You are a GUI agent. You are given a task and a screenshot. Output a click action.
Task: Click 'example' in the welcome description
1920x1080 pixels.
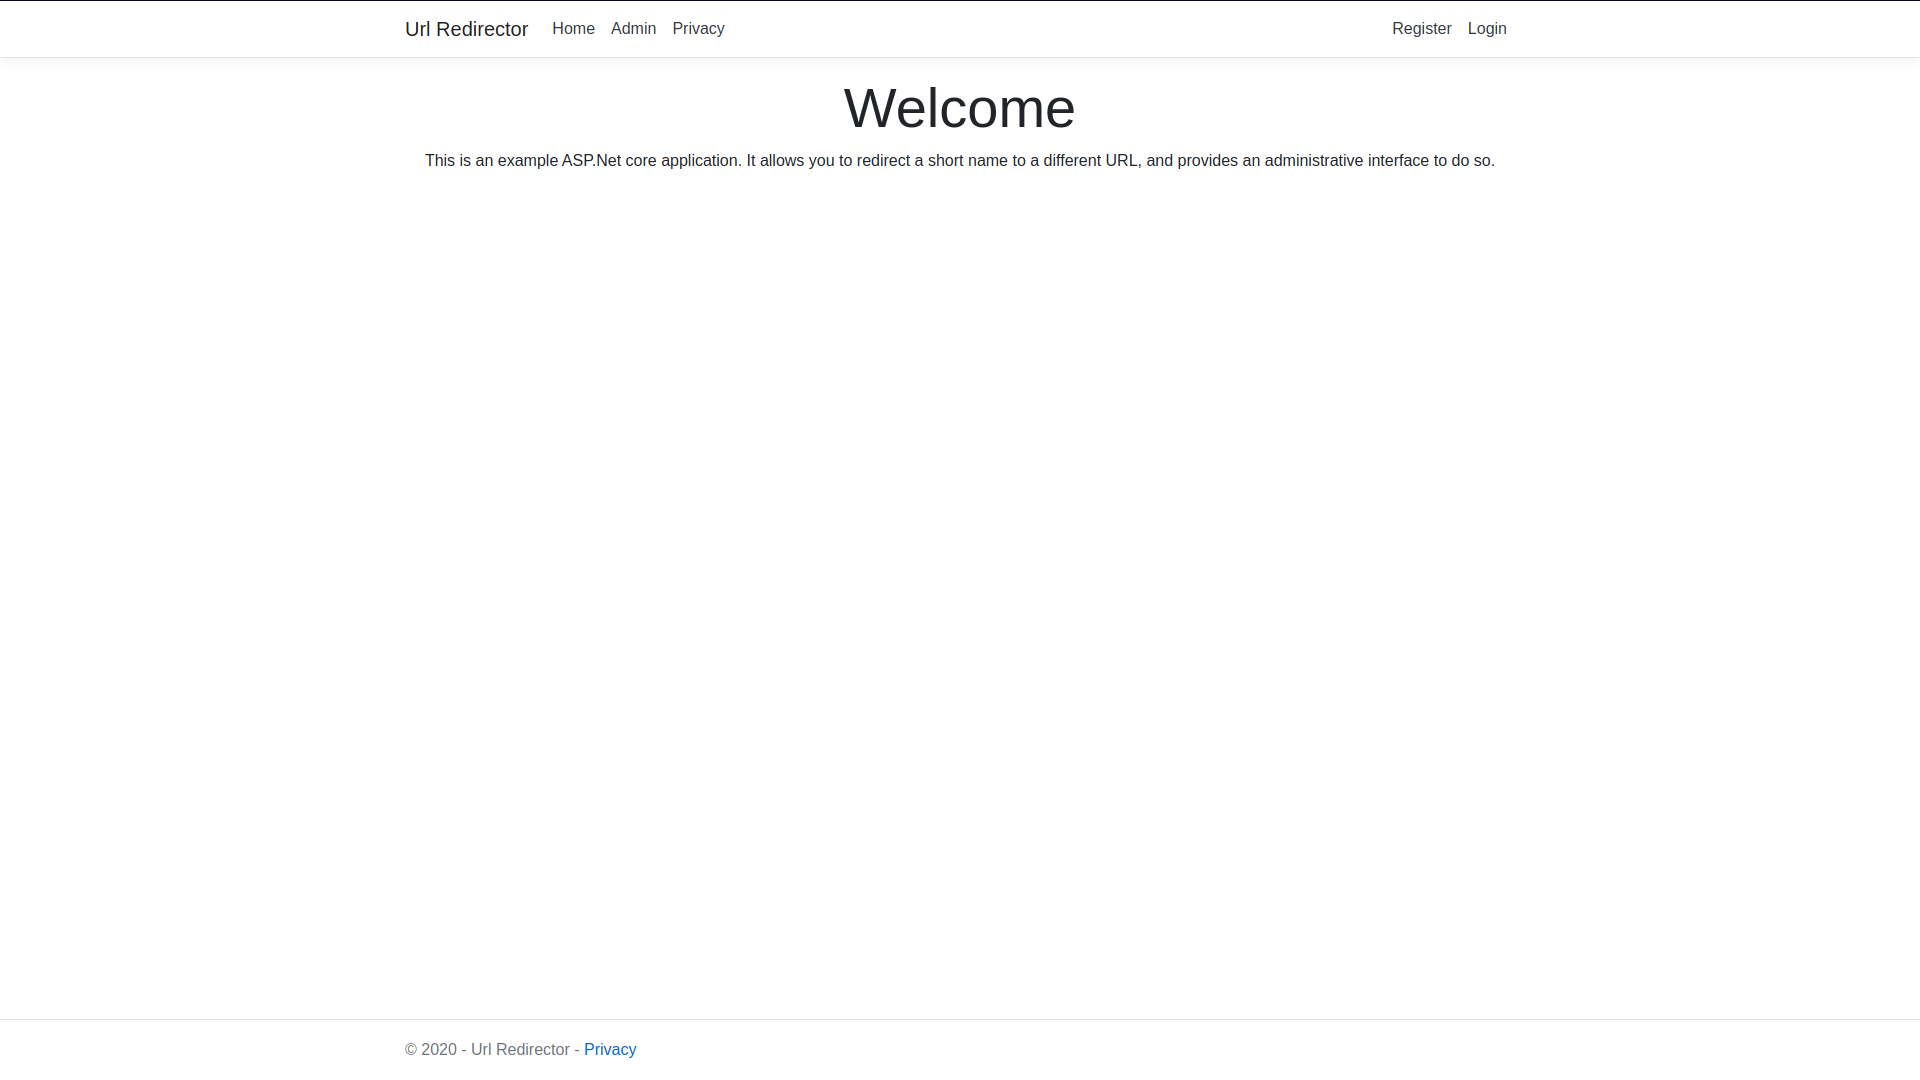point(527,161)
